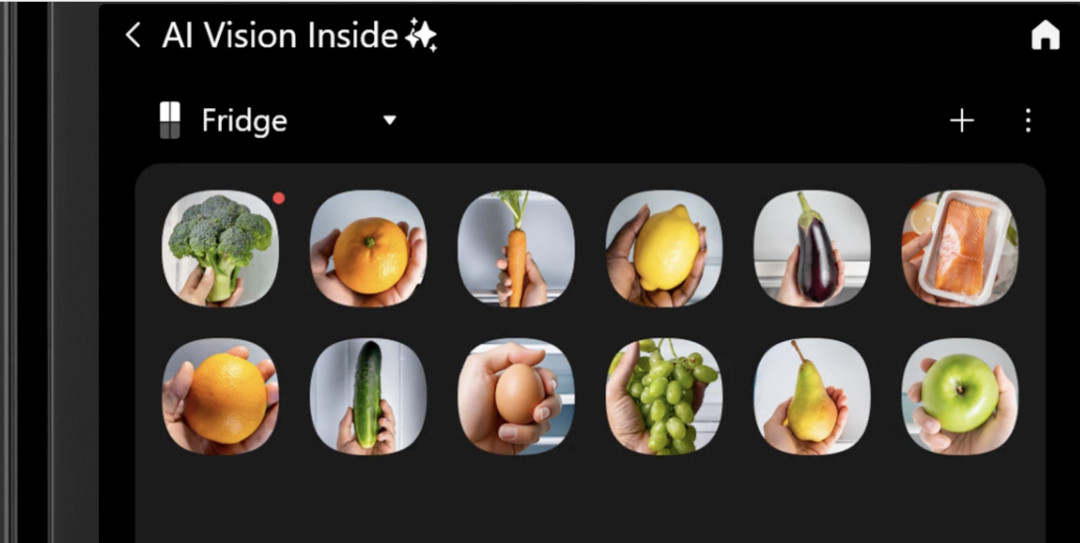Image resolution: width=1080 pixels, height=543 pixels.
Task: Open the broccoli item with red dot
Action: 220,249
